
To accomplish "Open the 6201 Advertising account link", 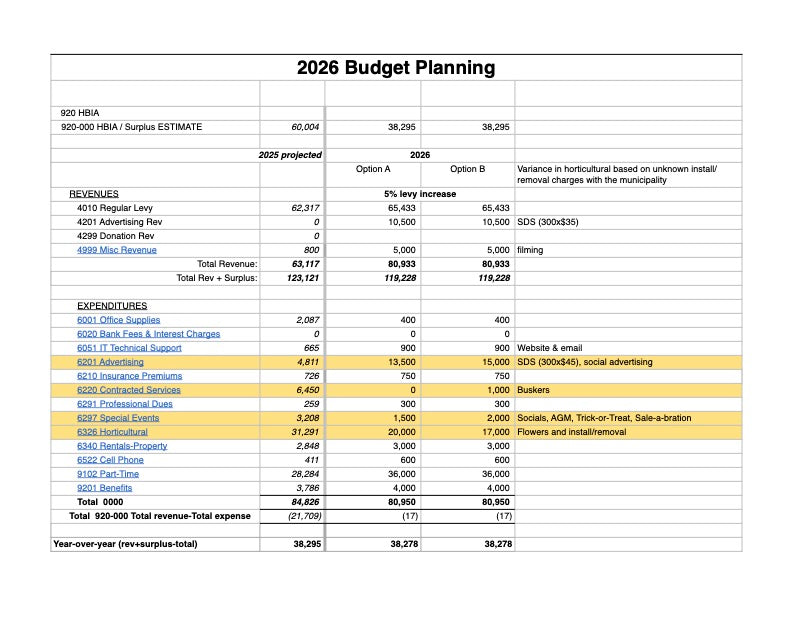I will [x=110, y=362].
